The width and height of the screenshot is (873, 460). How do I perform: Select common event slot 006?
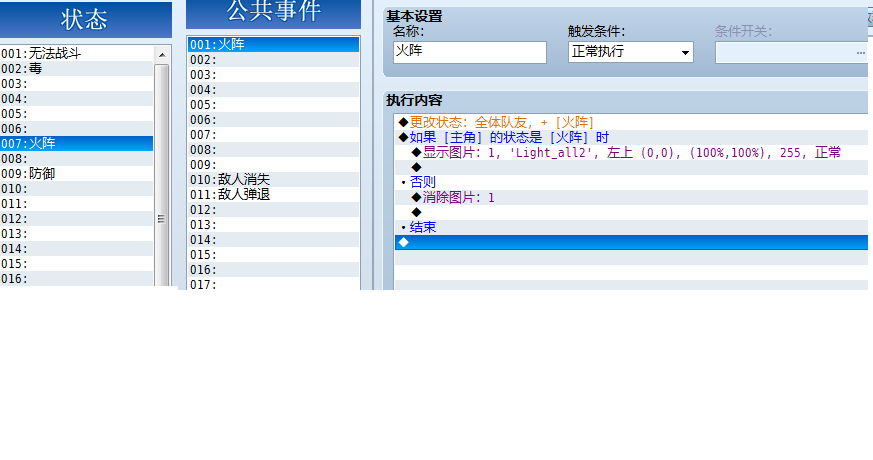point(273,120)
